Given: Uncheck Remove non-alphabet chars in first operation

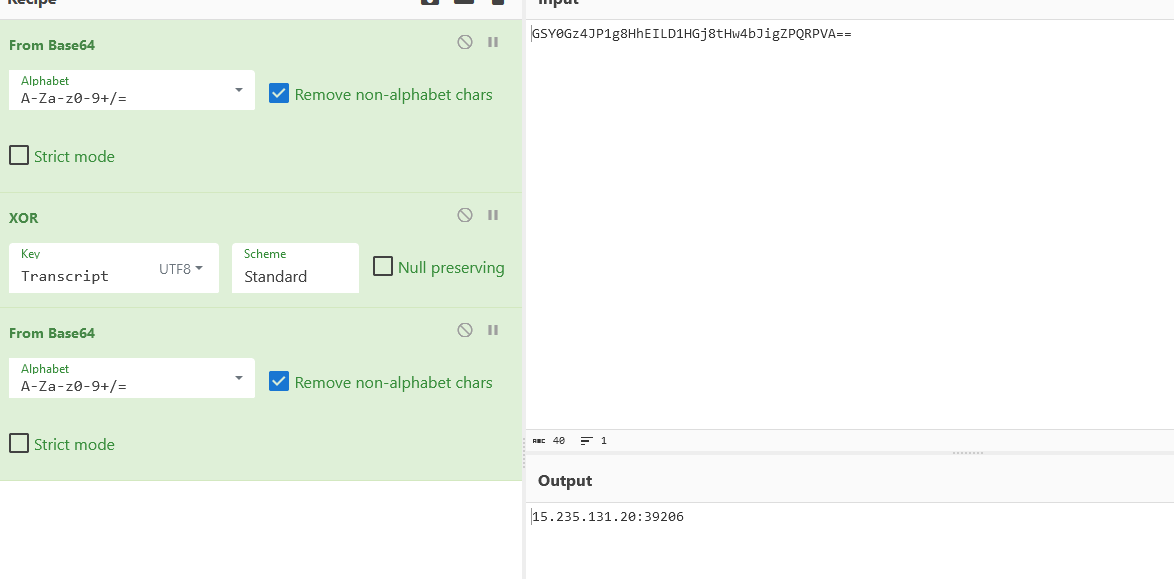Looking at the screenshot, I should 279,94.
